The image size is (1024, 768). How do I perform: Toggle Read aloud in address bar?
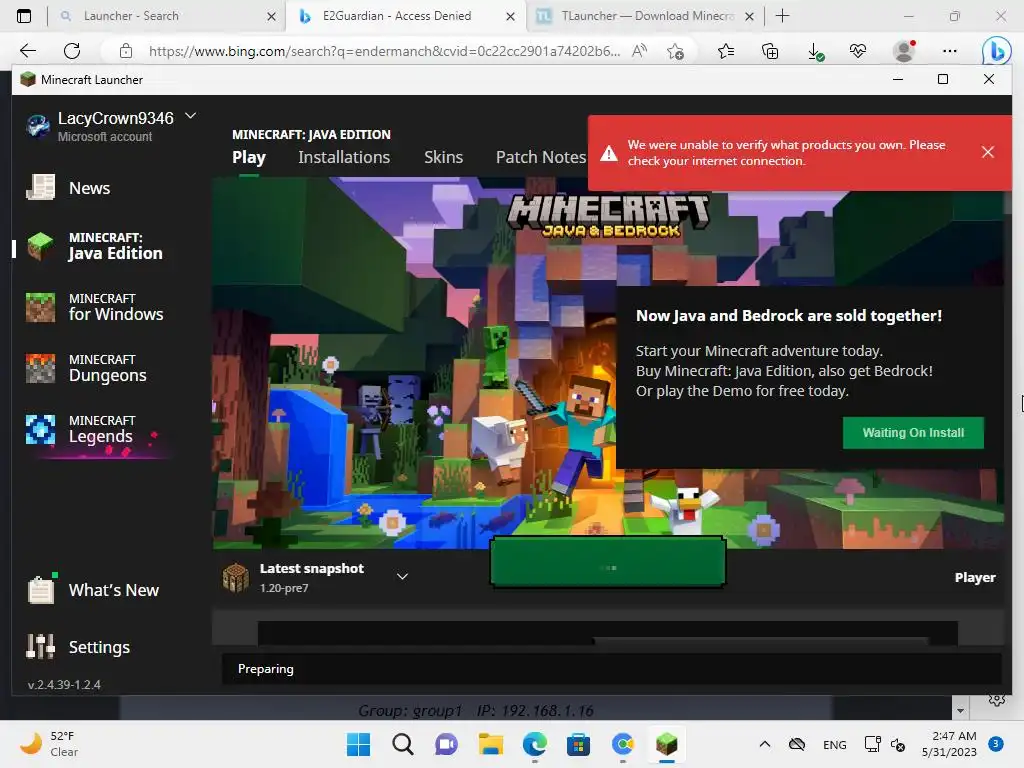(x=639, y=51)
